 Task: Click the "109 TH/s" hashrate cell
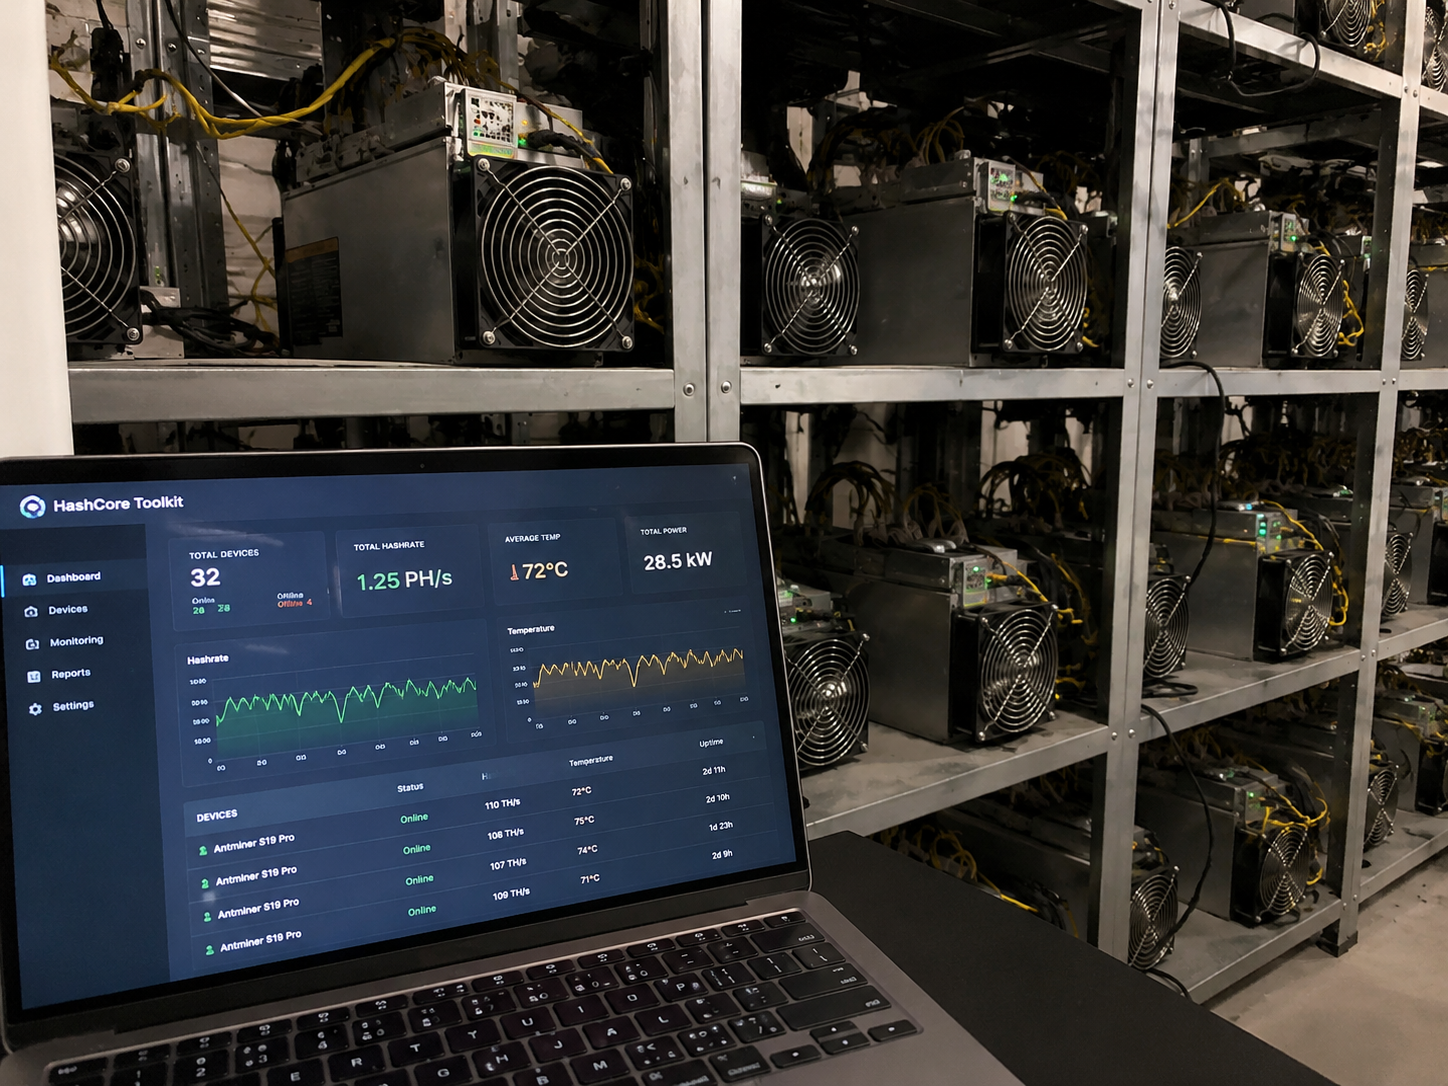511,894
